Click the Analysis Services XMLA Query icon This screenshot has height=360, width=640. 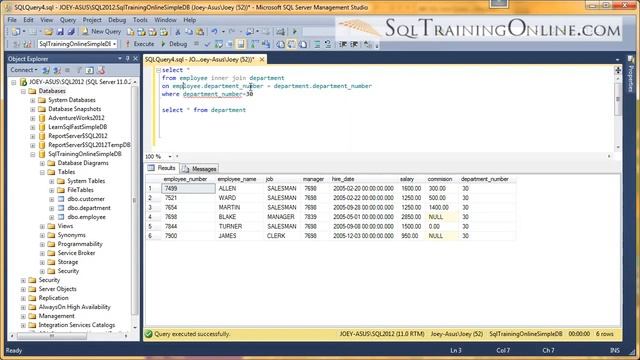[x=163, y=31]
